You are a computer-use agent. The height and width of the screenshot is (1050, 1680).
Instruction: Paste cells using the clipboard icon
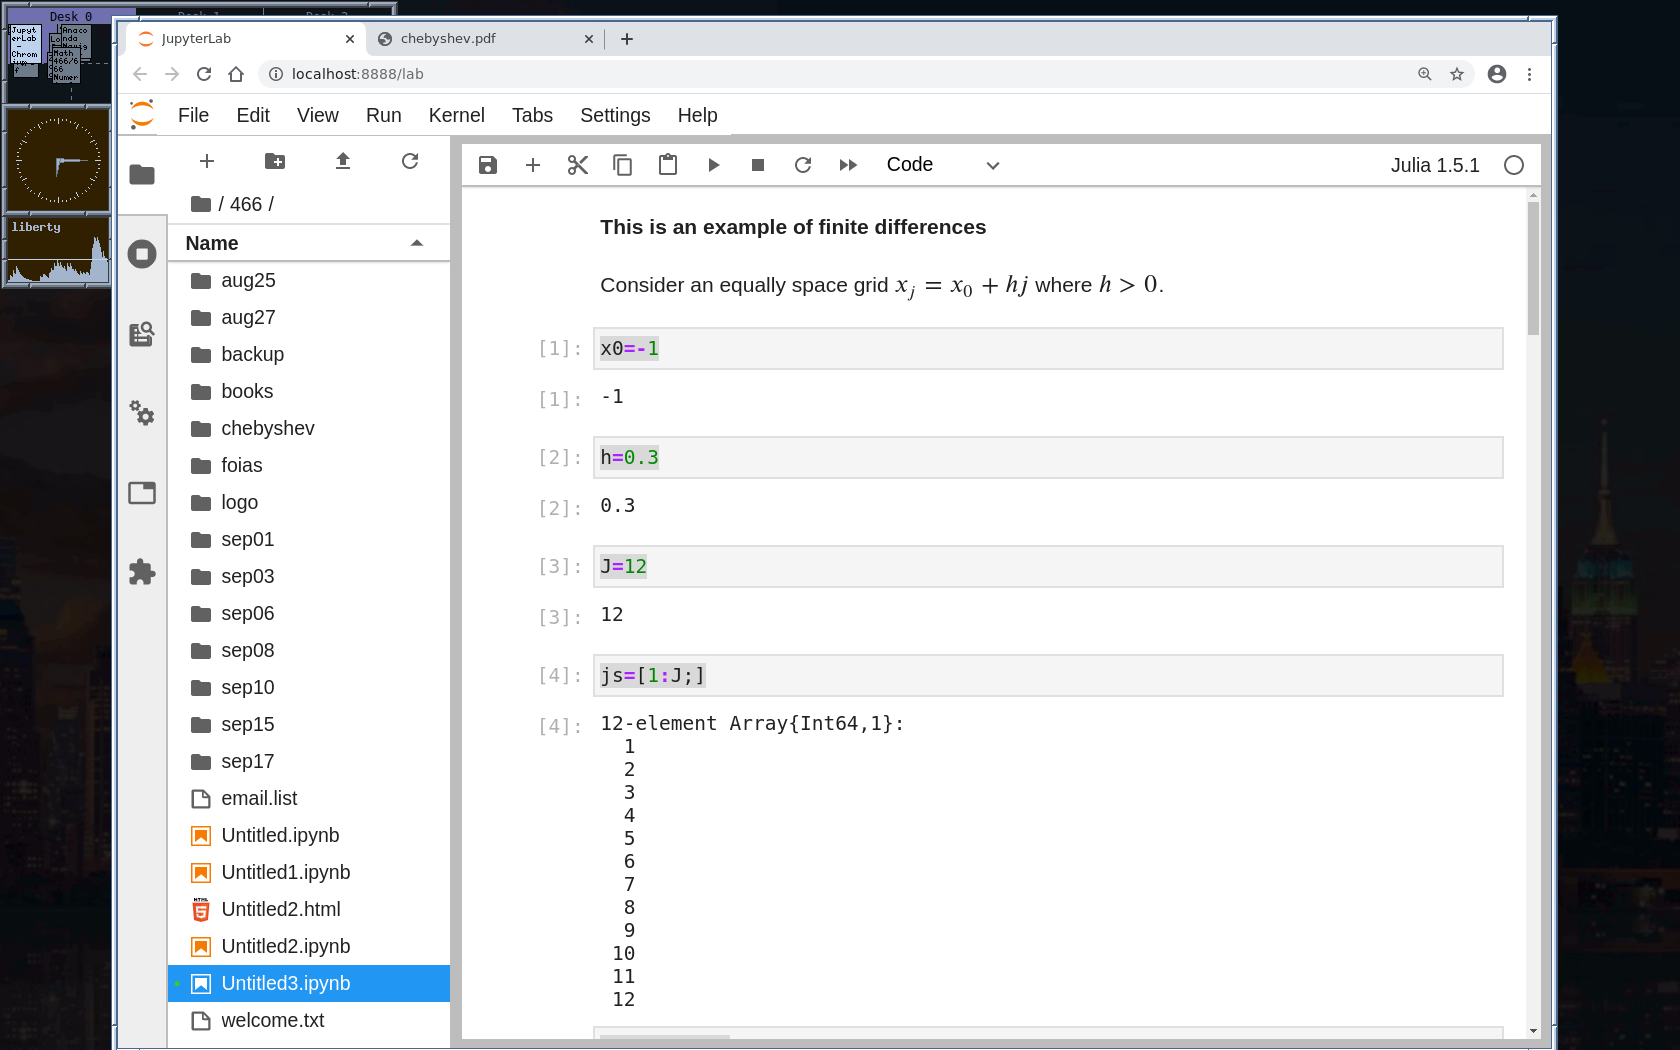[x=668, y=165]
